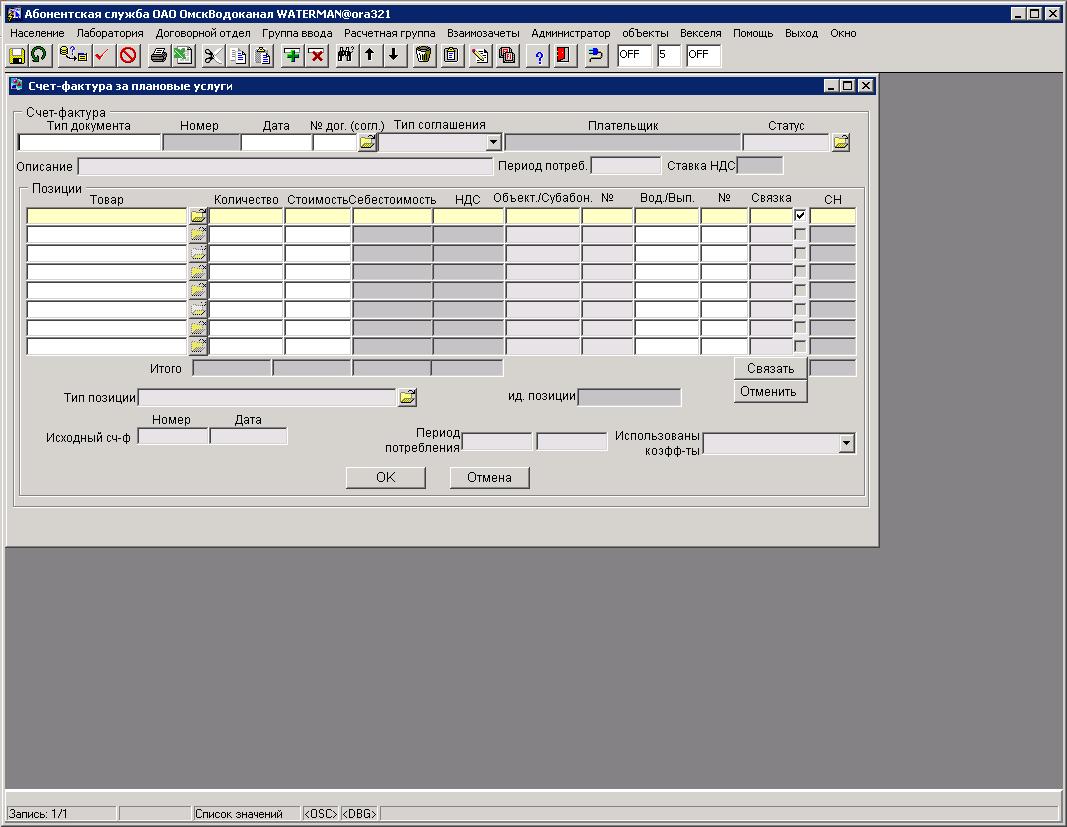
Task: Click the binoculars search icon
Action: pyautogui.click(x=346, y=55)
